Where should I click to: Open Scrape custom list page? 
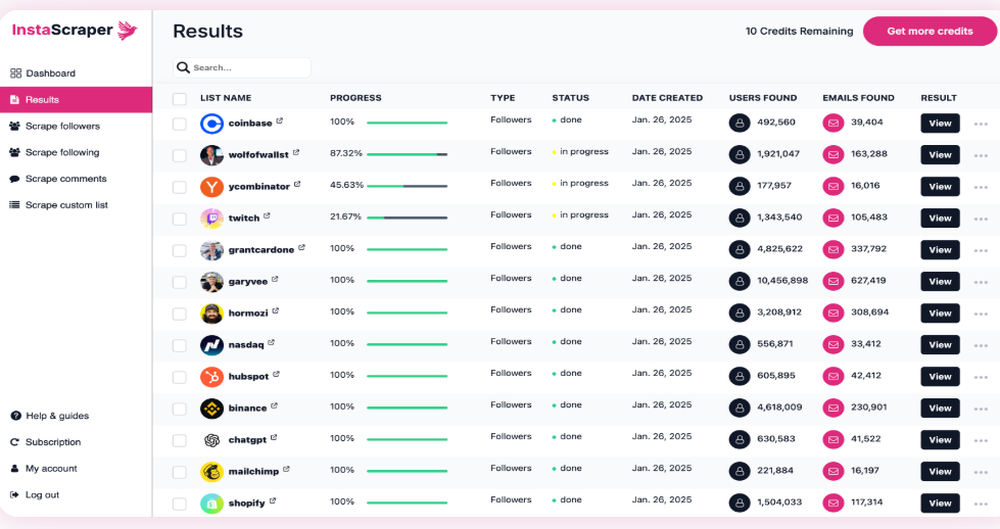point(76,205)
